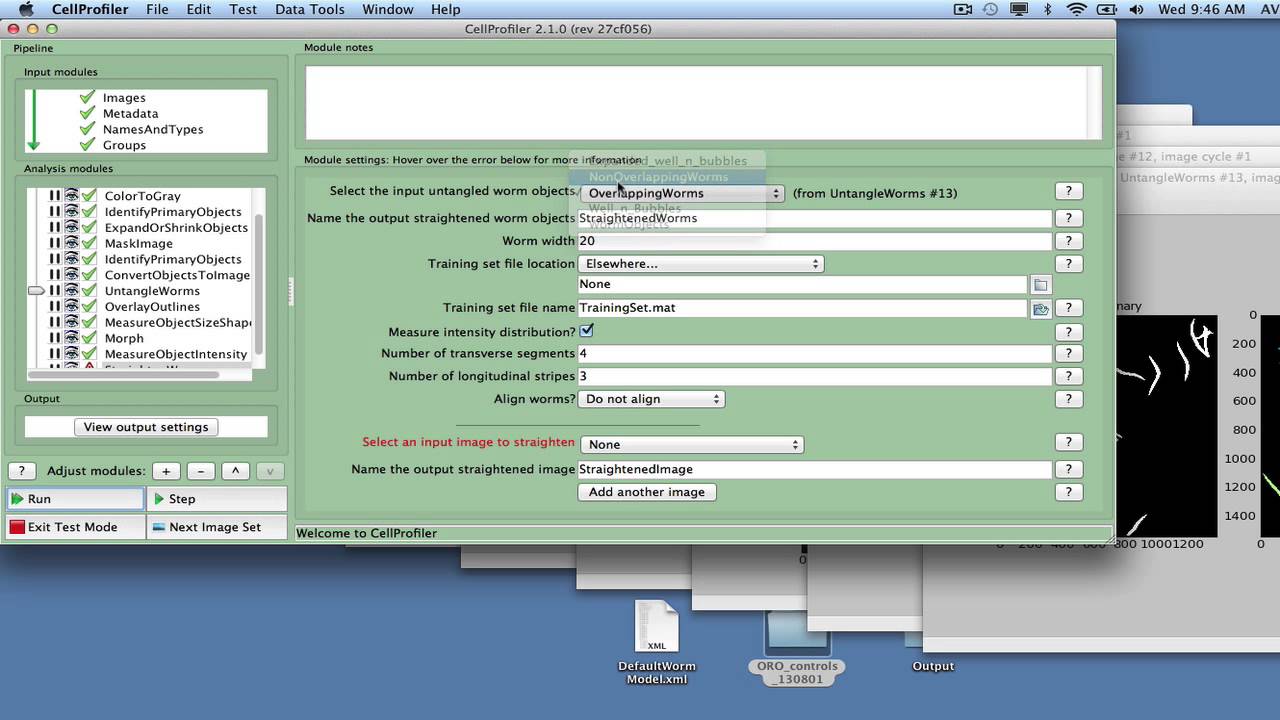Open Training set file location dropdown

click(701, 264)
